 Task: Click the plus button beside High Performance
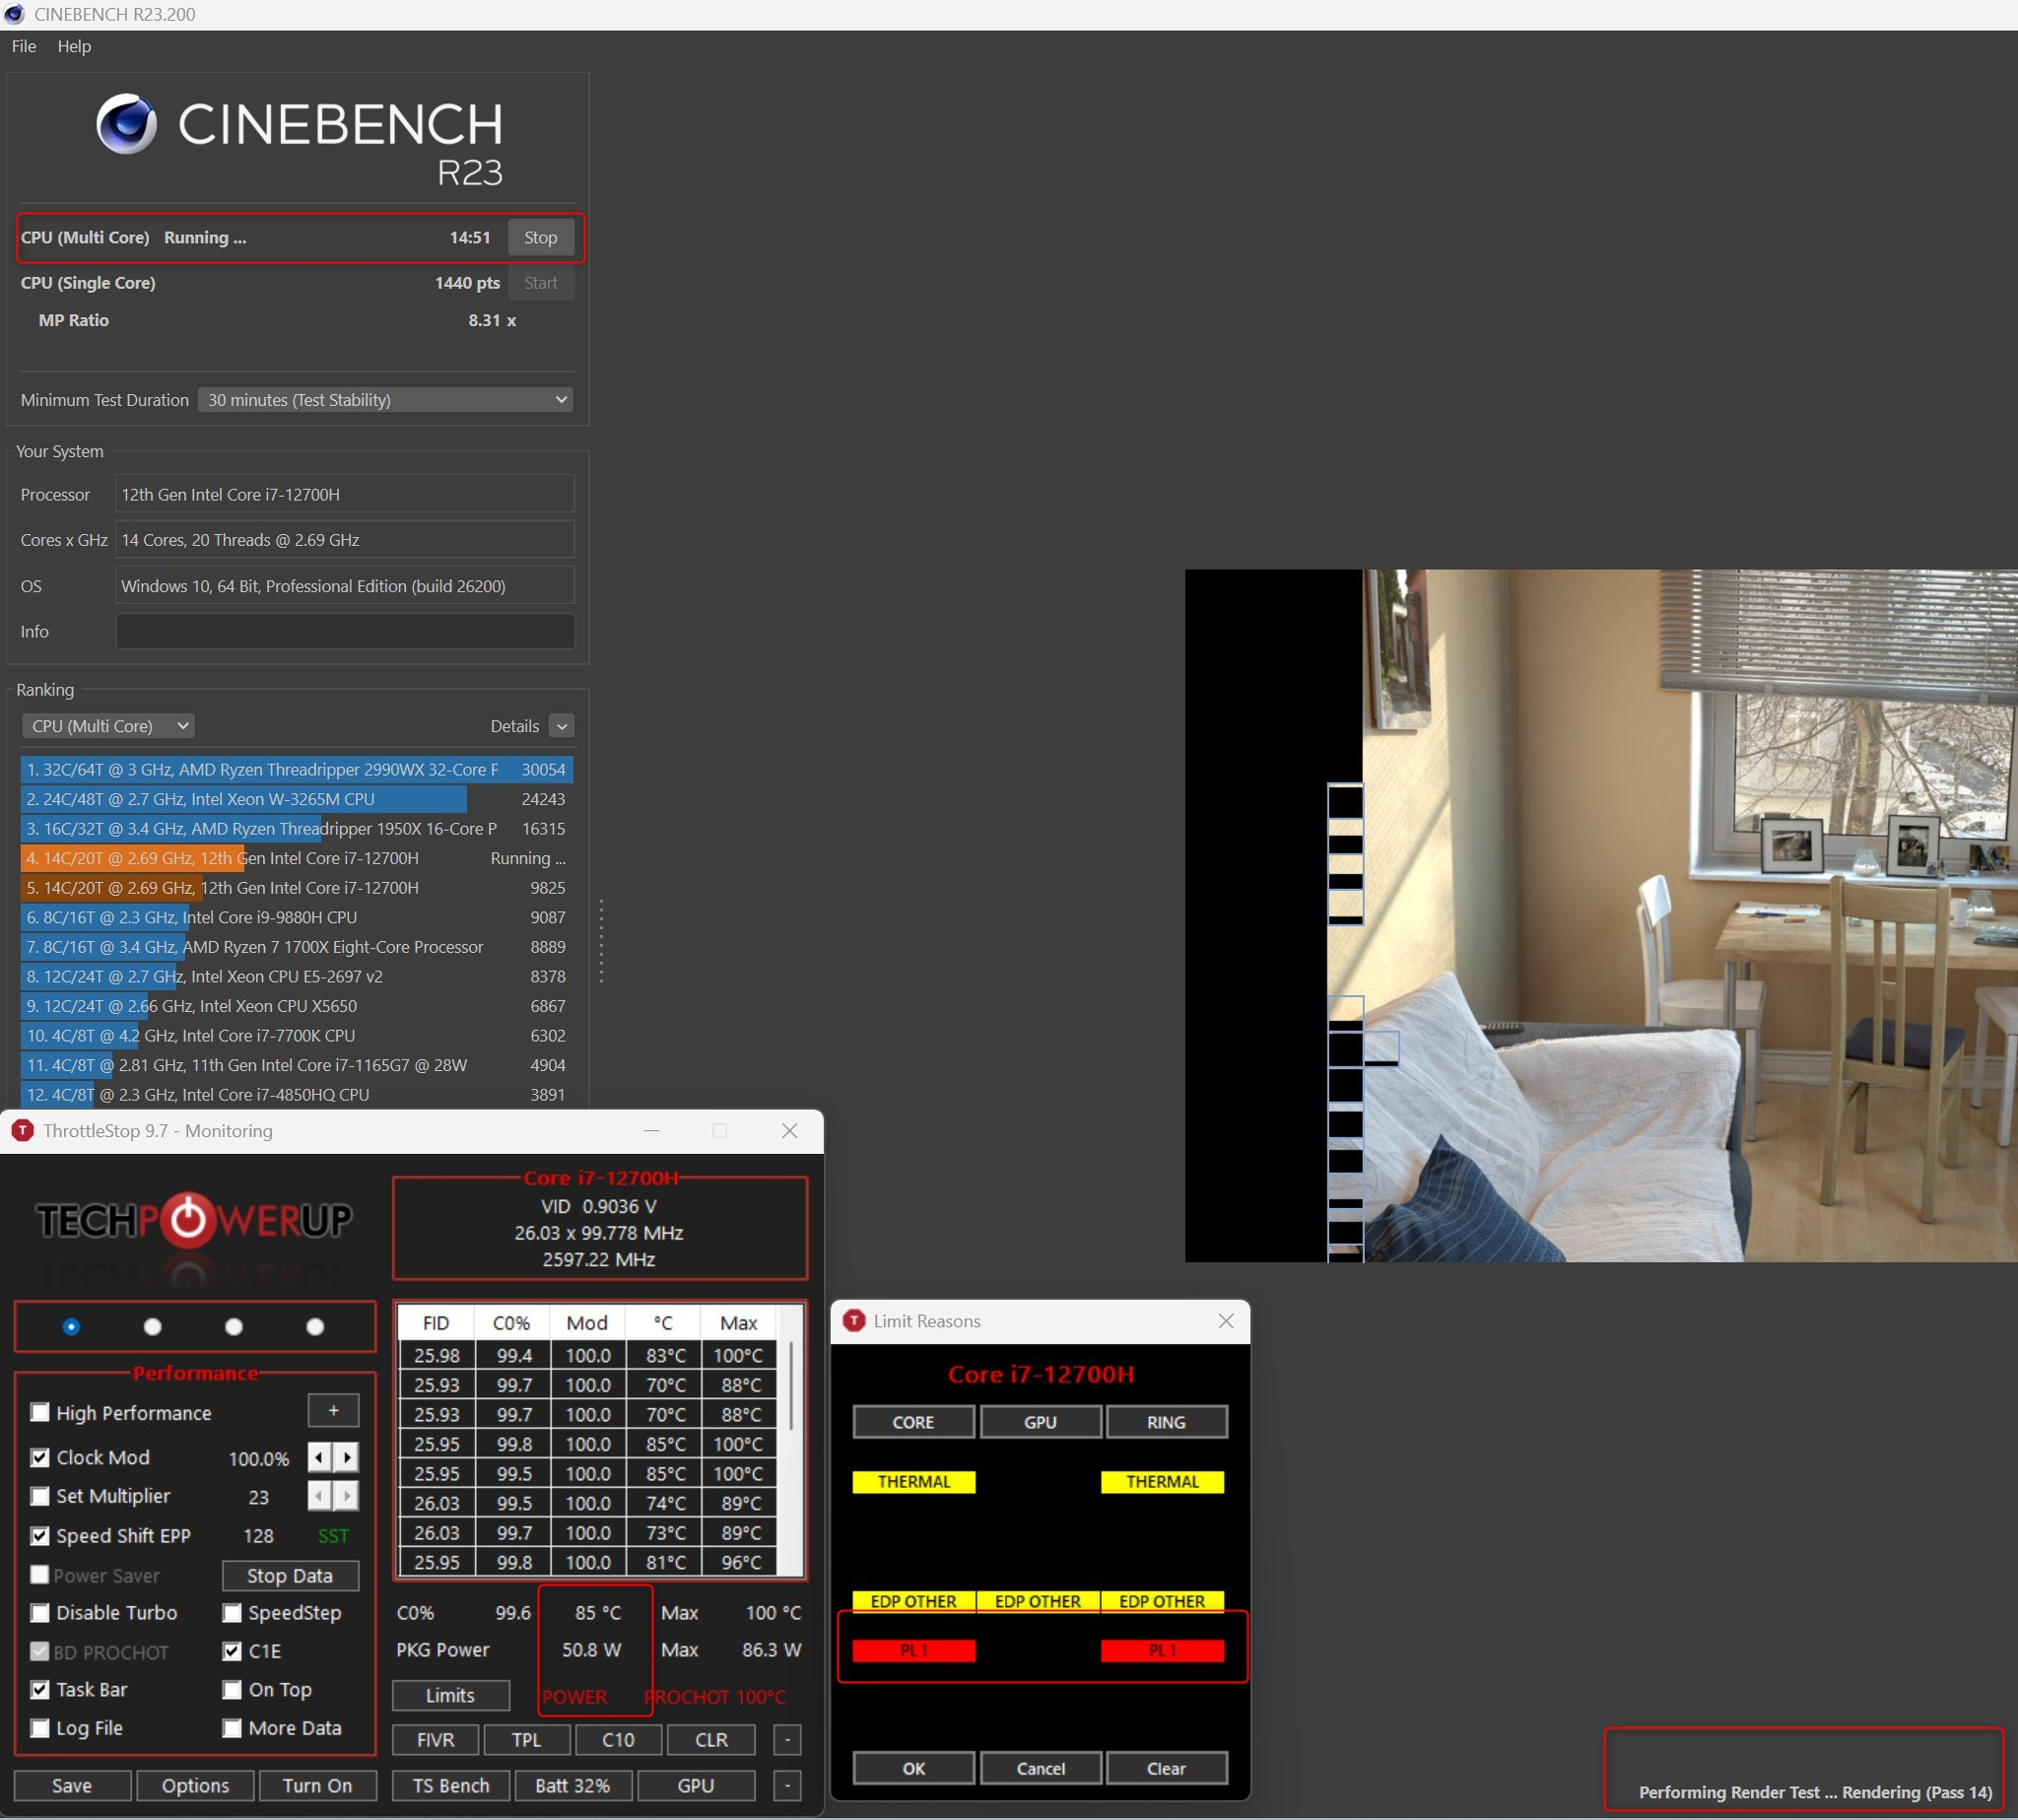333,1411
